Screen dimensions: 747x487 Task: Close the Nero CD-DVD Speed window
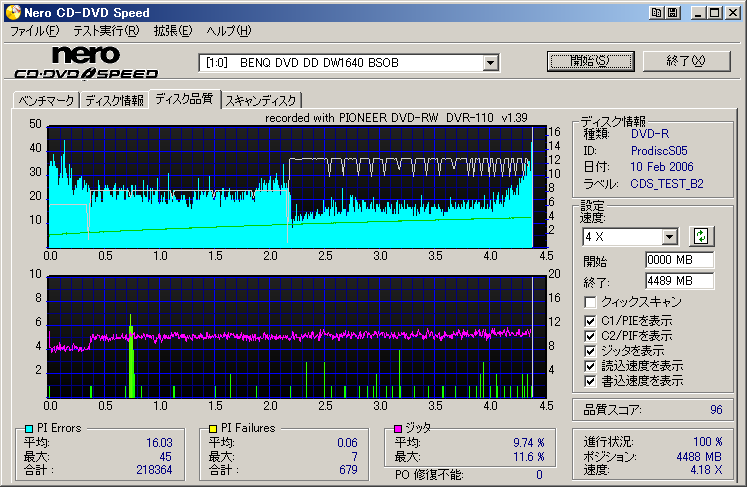pyautogui.click(x=732, y=13)
